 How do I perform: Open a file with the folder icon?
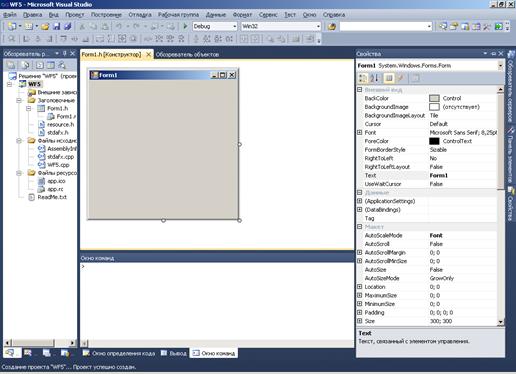(x=45, y=26)
